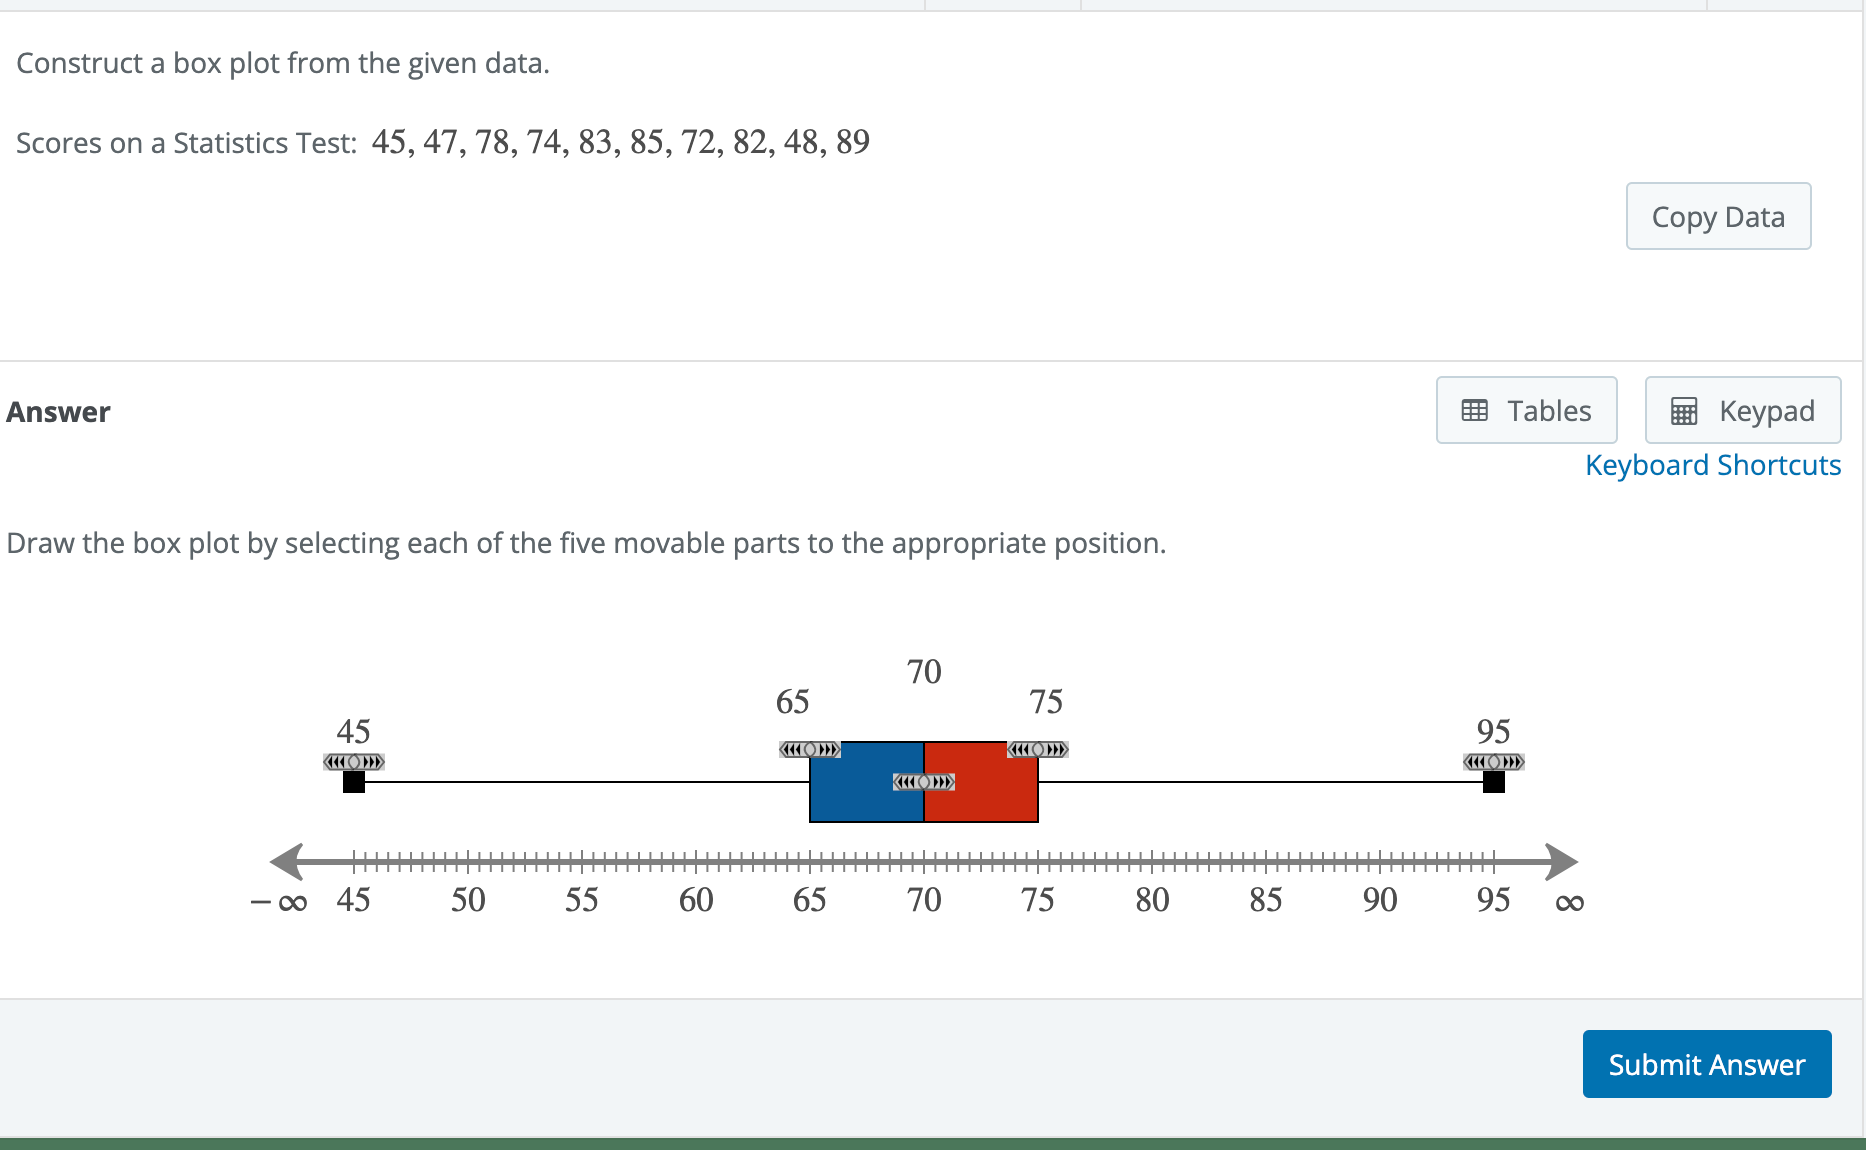1866x1150 pixels.
Task: Click the right whisker endpoint square at 95
Action: [x=1494, y=783]
